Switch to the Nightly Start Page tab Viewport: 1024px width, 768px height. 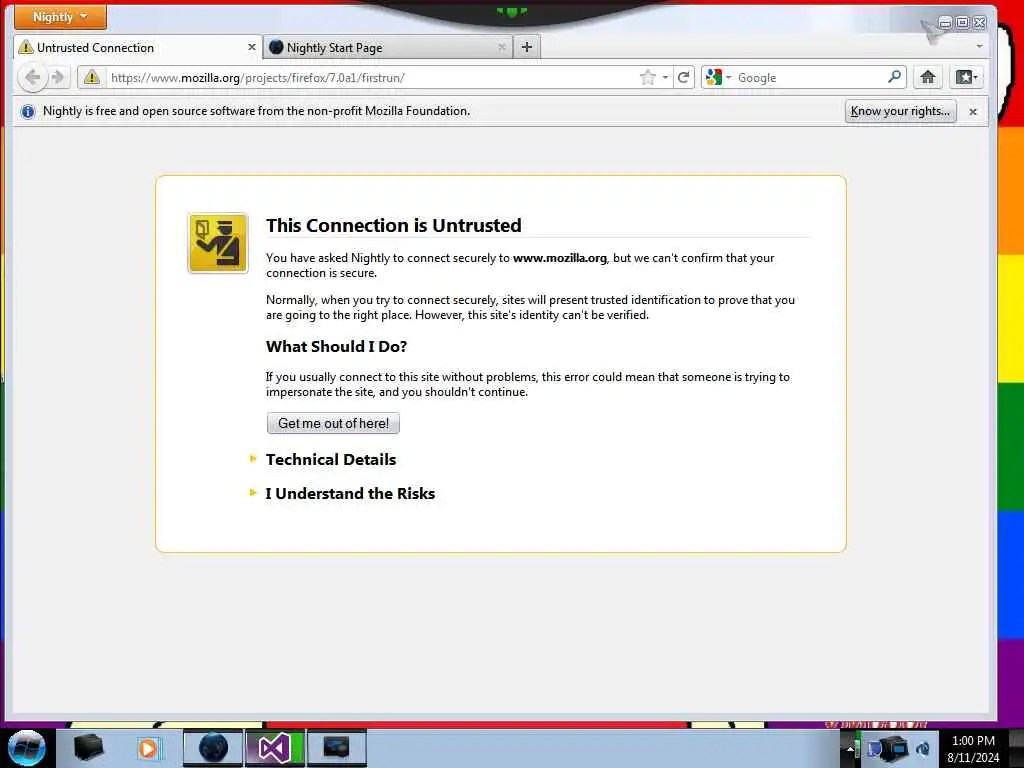pyautogui.click(x=388, y=48)
